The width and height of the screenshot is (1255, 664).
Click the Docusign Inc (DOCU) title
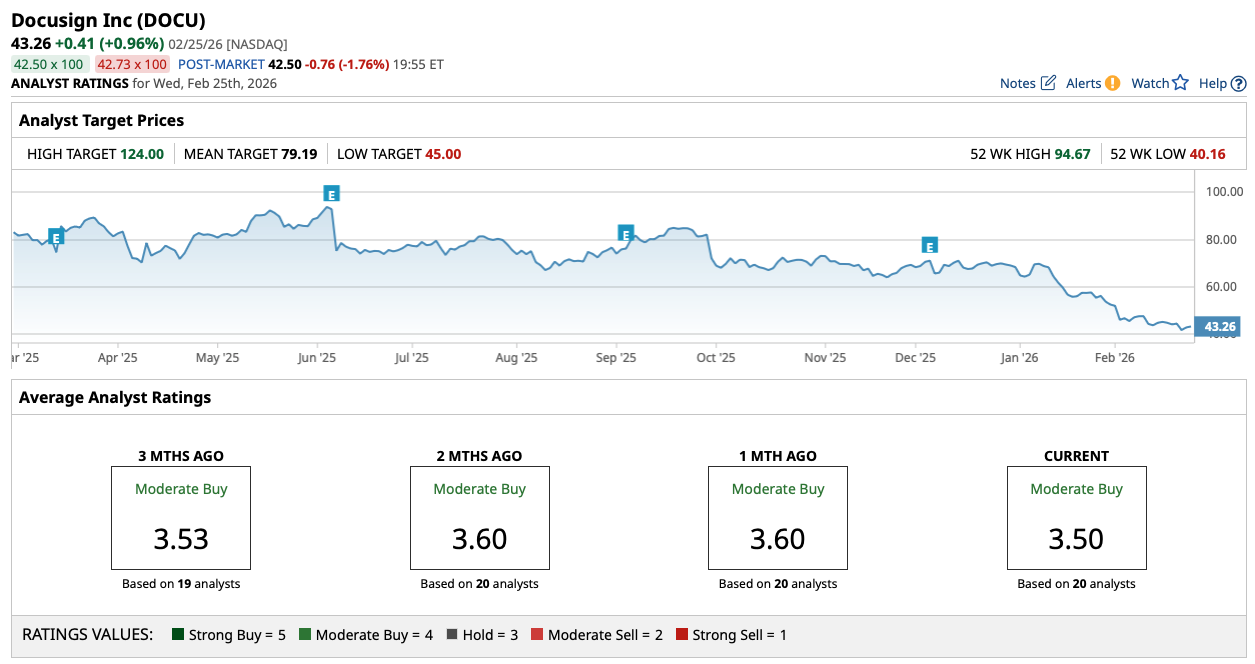point(108,20)
